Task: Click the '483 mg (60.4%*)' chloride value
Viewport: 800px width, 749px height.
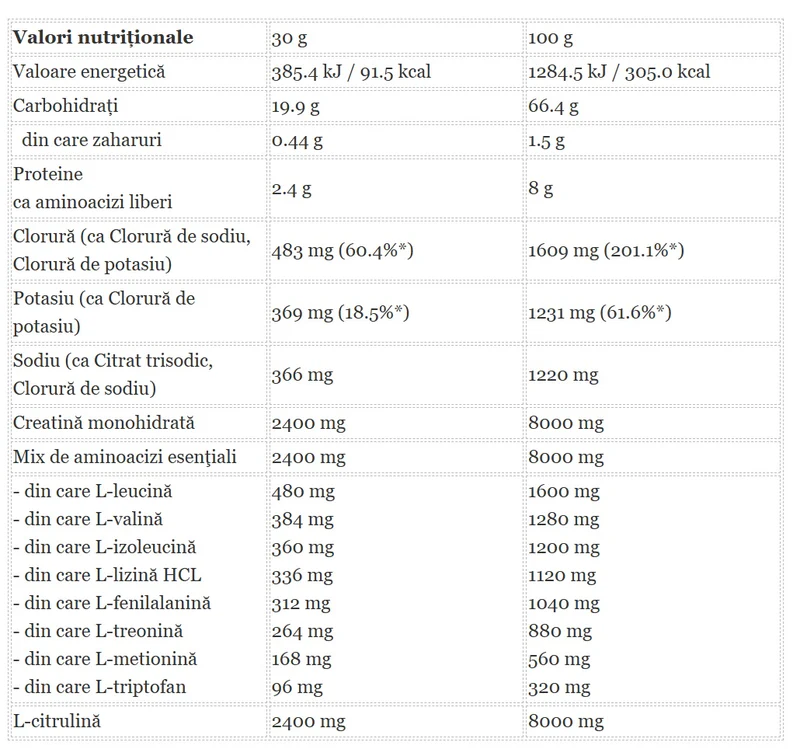Action: click(x=342, y=251)
